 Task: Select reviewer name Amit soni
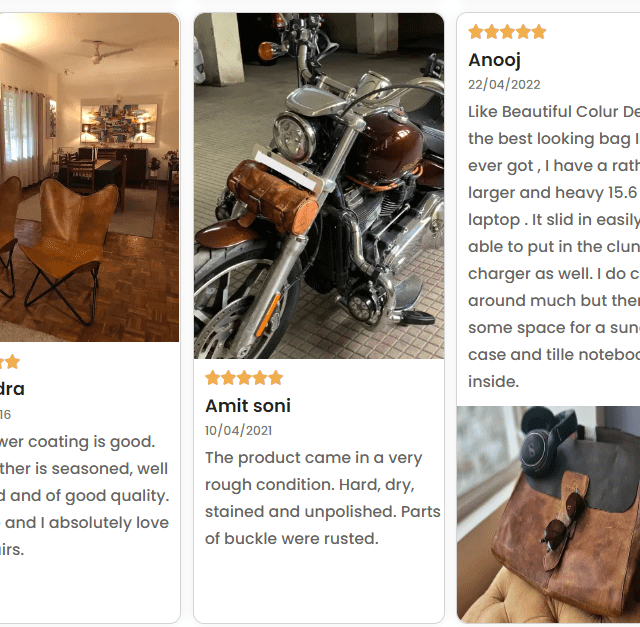click(248, 406)
